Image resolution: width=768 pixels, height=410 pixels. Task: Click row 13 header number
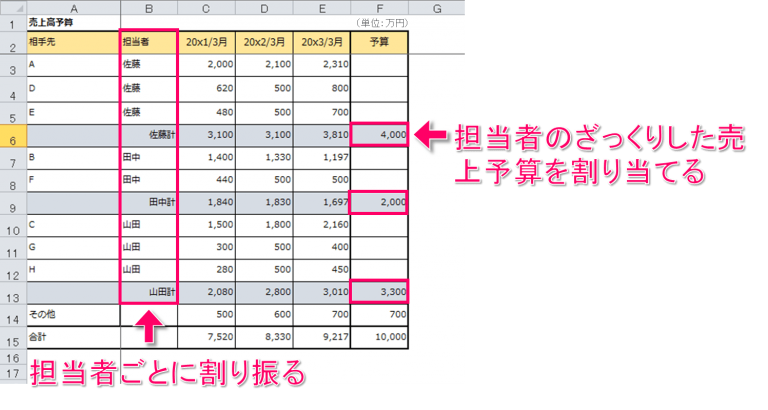pyautogui.click(x=13, y=297)
